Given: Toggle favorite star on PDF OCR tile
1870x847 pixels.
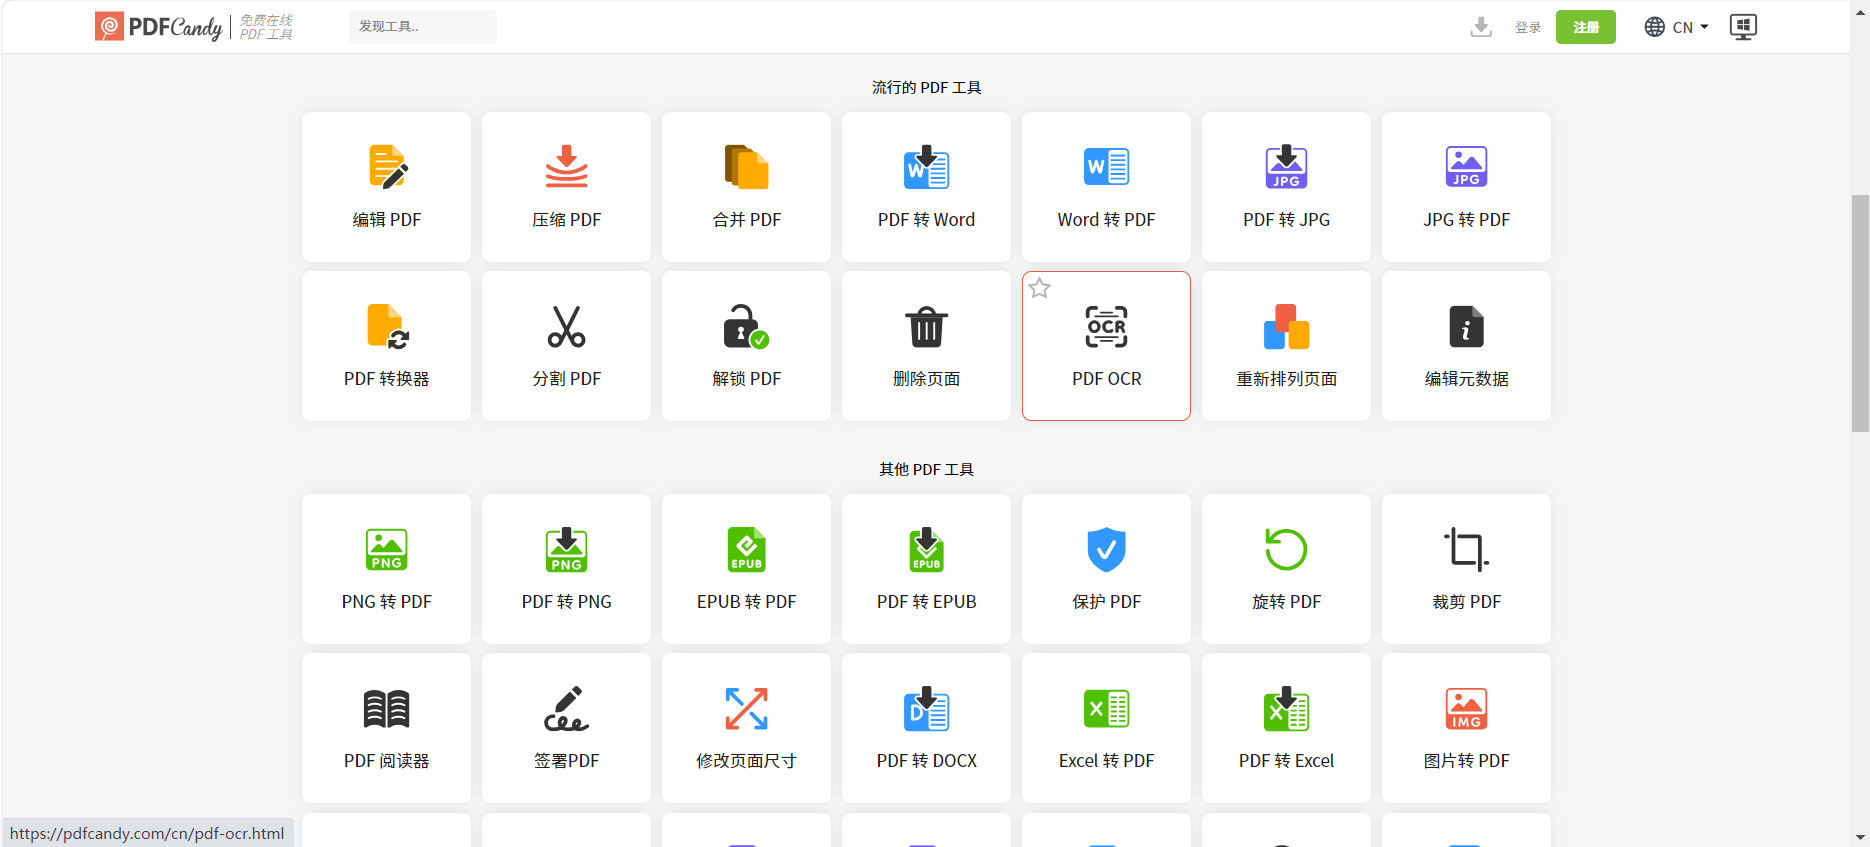Looking at the screenshot, I should 1040,289.
